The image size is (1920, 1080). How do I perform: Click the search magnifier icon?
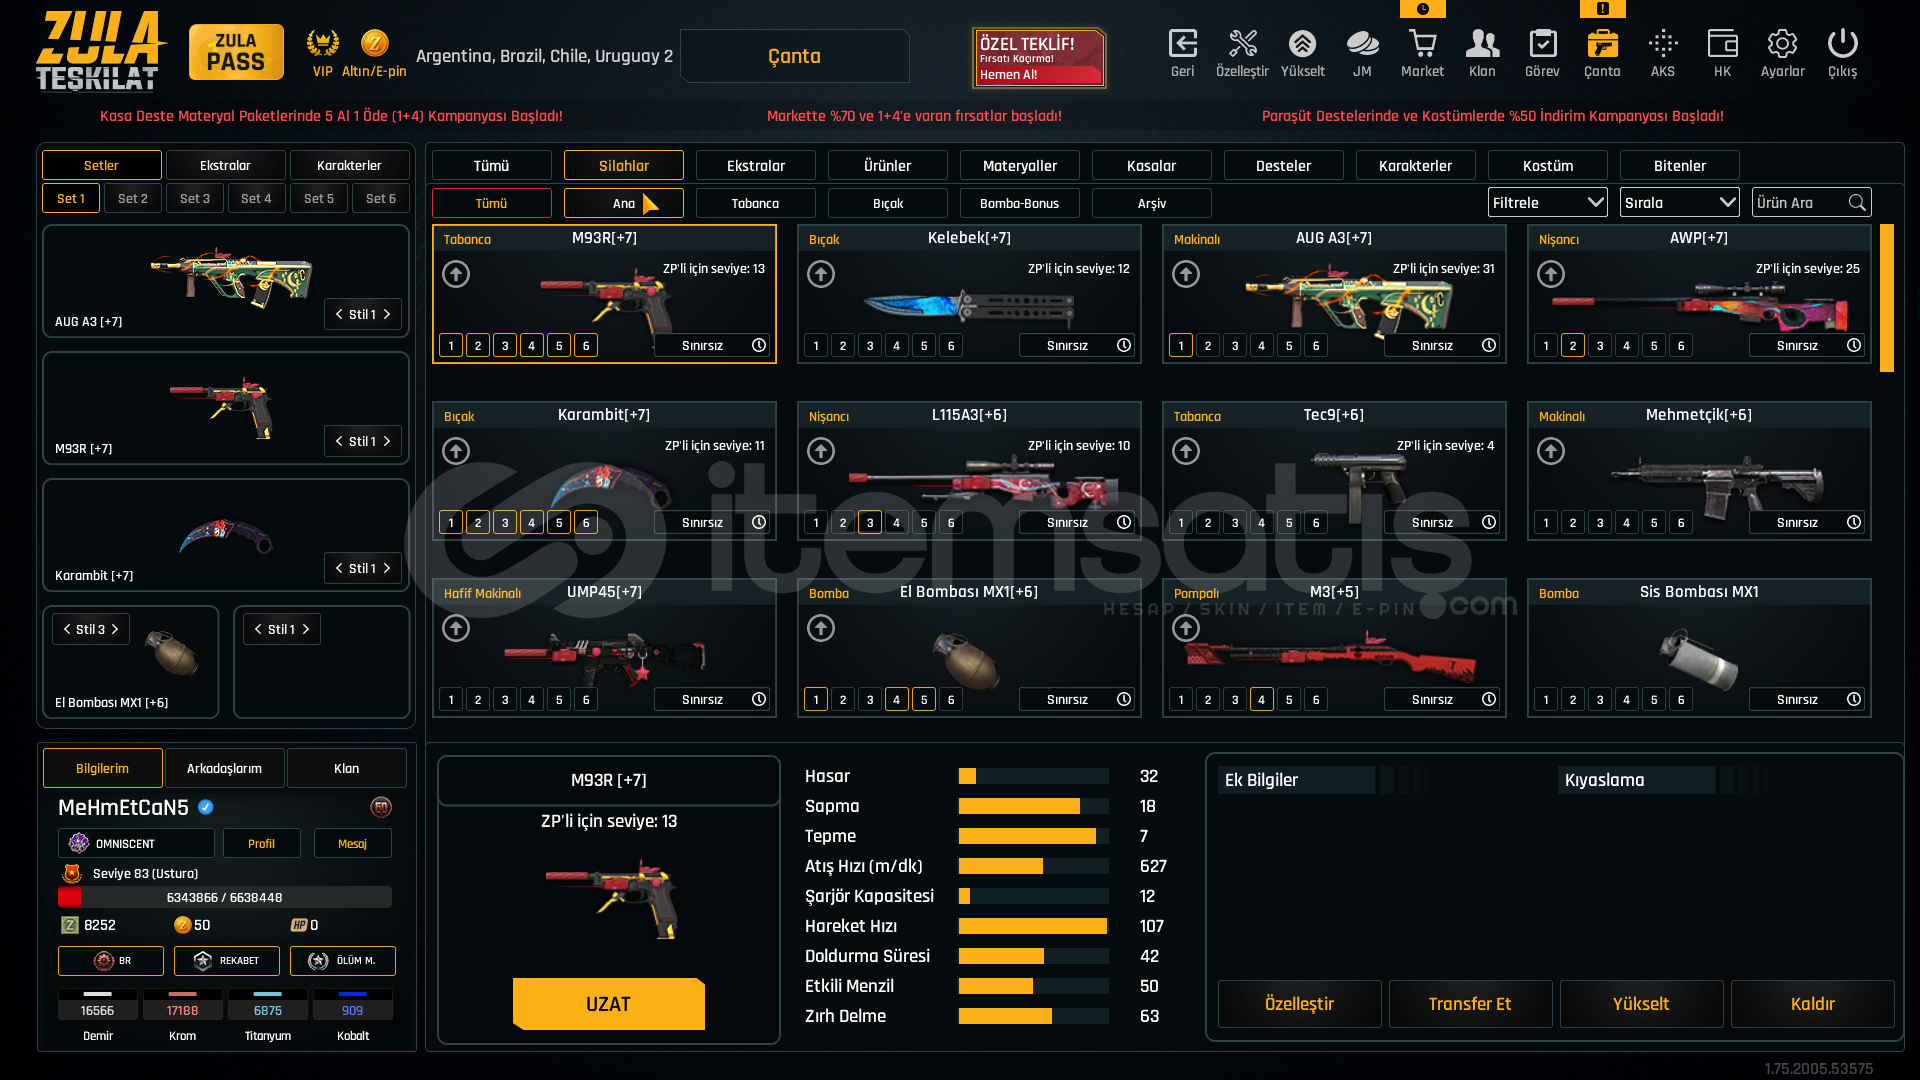tap(1857, 203)
